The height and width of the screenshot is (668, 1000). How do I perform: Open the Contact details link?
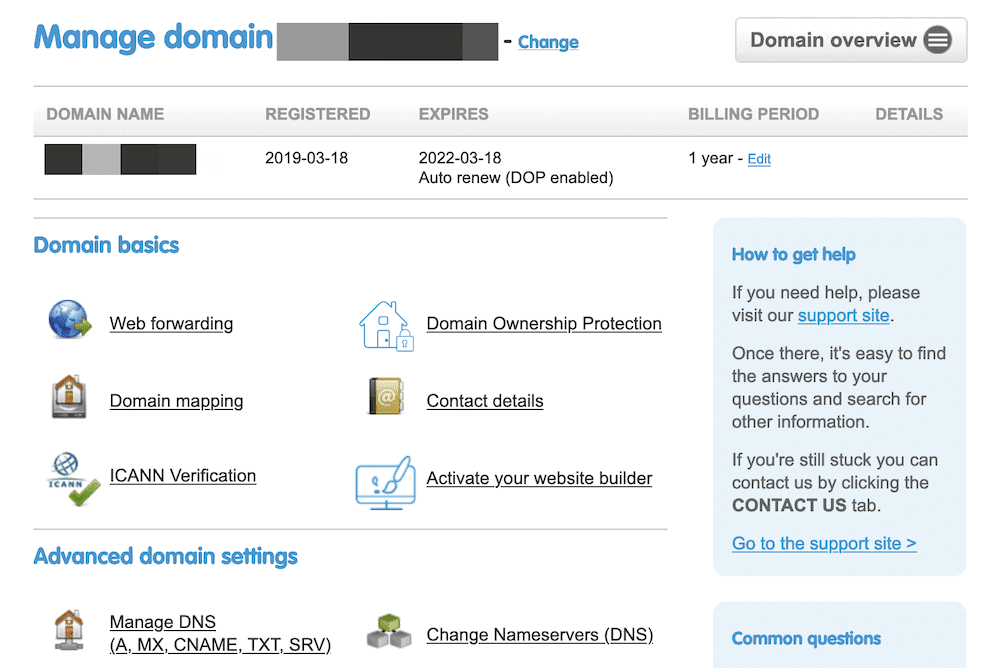[485, 401]
